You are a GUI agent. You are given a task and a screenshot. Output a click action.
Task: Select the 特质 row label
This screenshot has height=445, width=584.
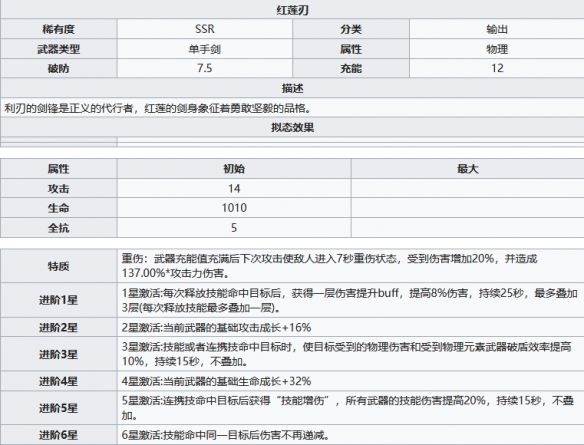58,266
